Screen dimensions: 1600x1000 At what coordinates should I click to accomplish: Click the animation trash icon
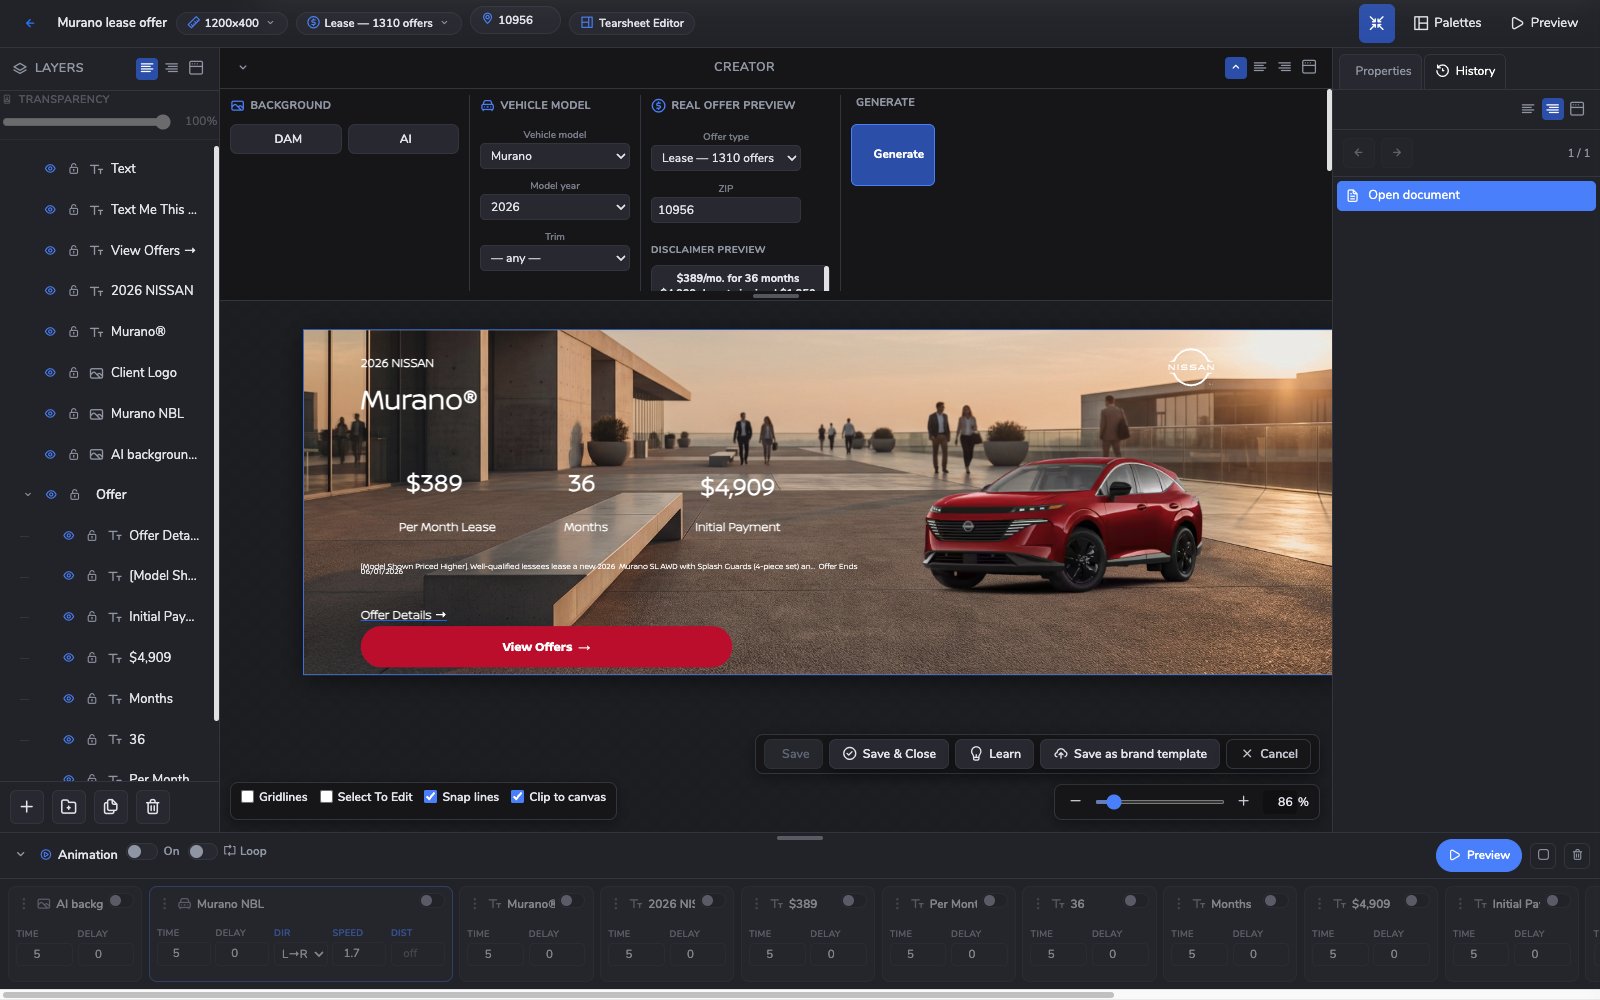pos(1577,855)
